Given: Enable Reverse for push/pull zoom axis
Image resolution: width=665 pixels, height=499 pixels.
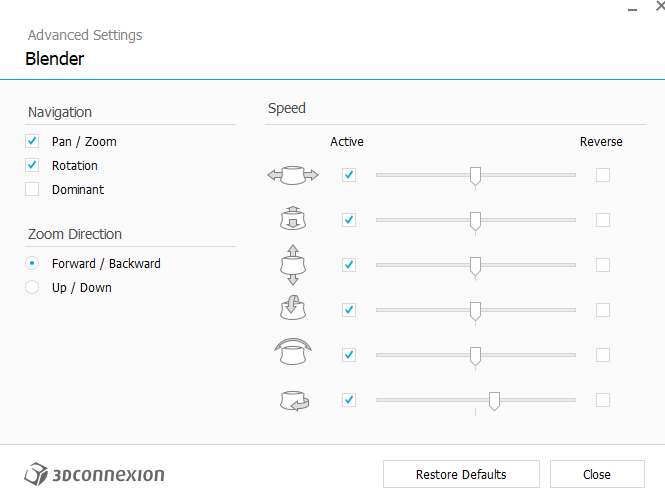Looking at the screenshot, I should tap(603, 220).
